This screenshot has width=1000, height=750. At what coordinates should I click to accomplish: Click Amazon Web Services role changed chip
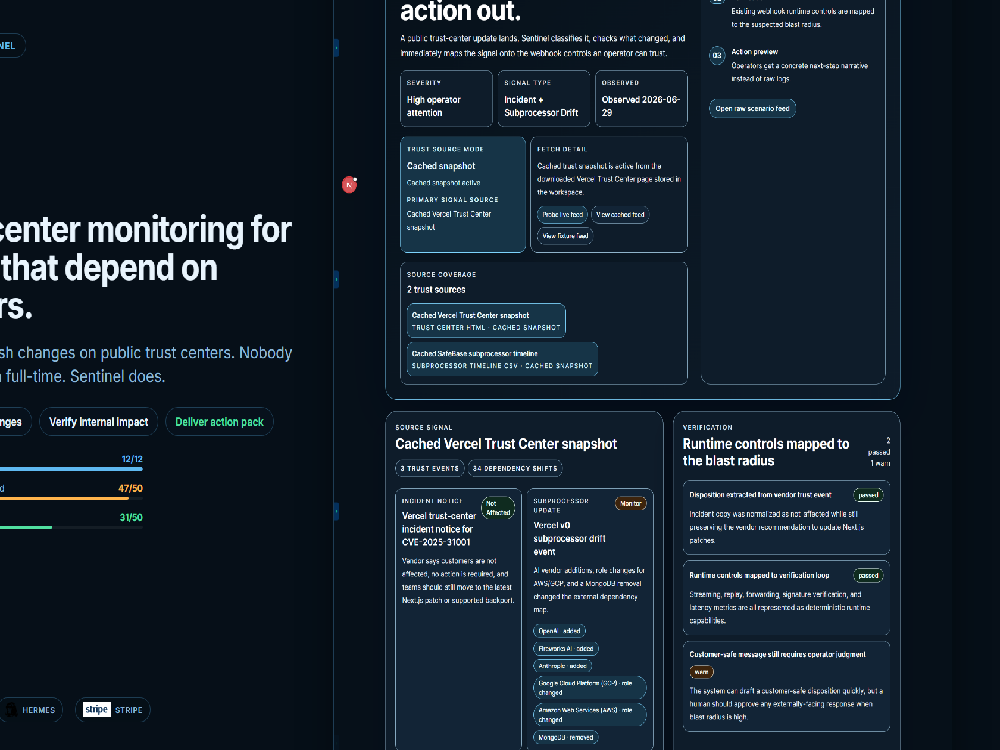click(x=589, y=715)
